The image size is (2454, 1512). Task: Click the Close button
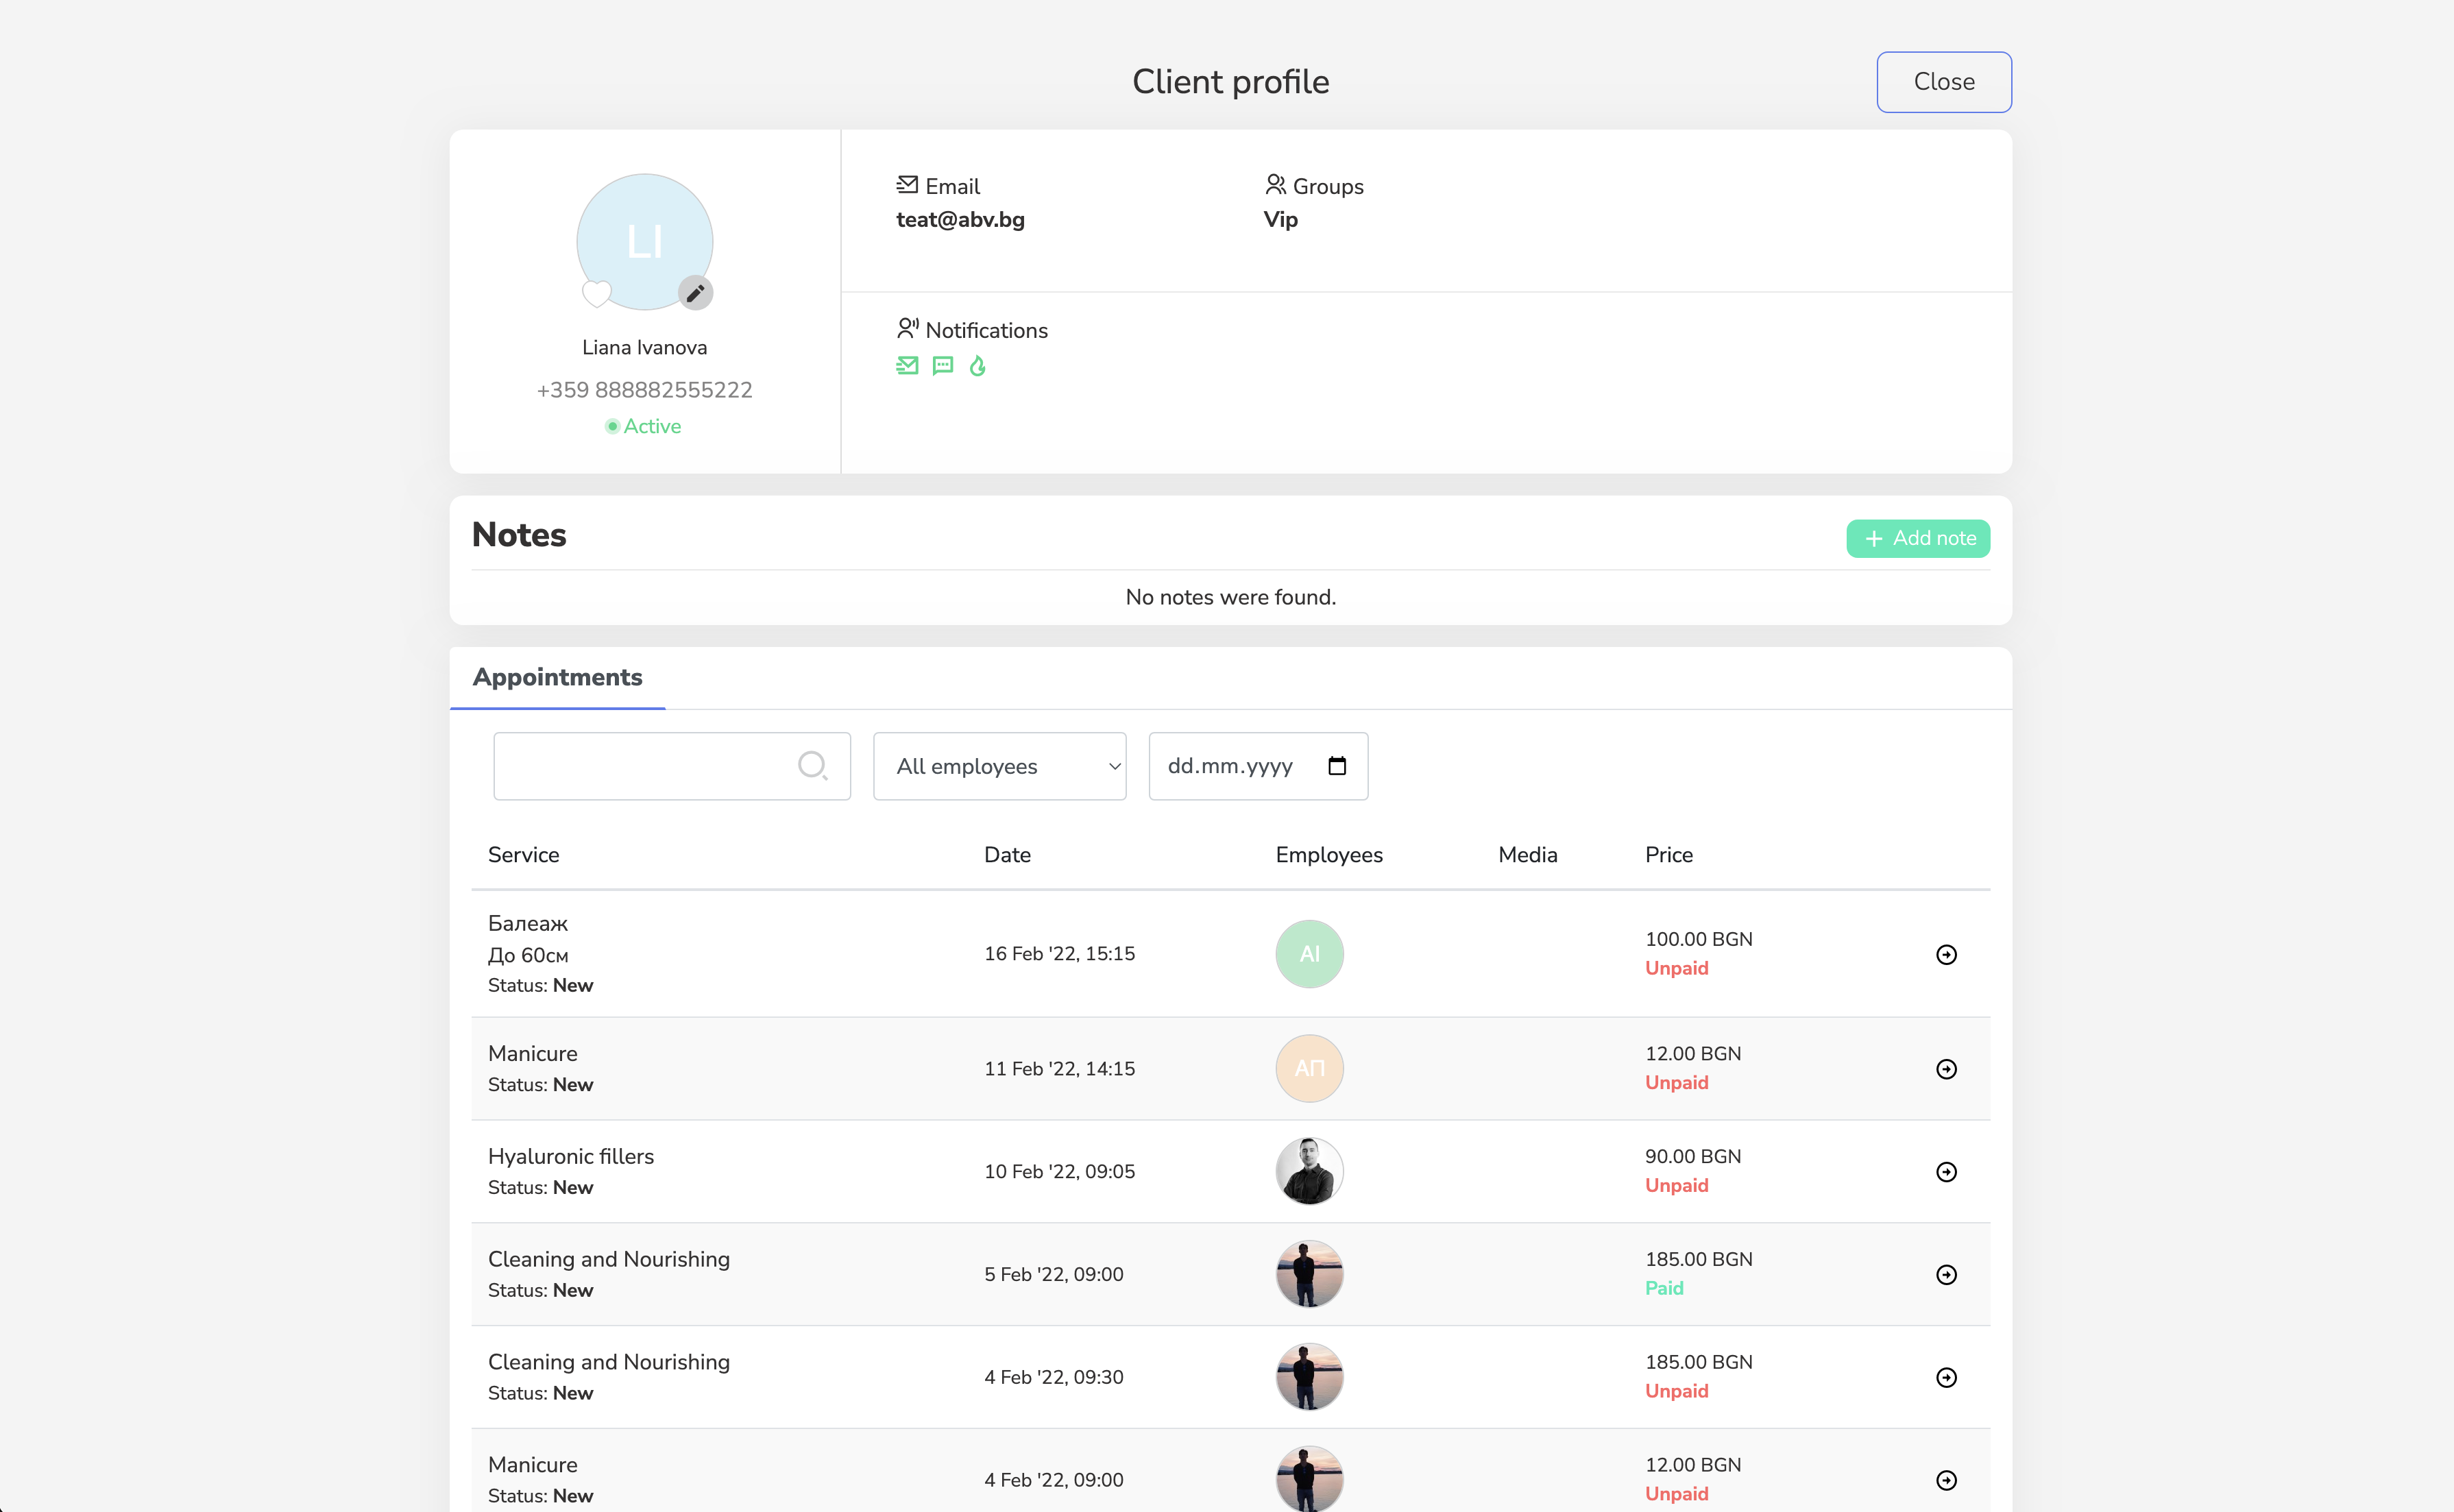point(1943,81)
